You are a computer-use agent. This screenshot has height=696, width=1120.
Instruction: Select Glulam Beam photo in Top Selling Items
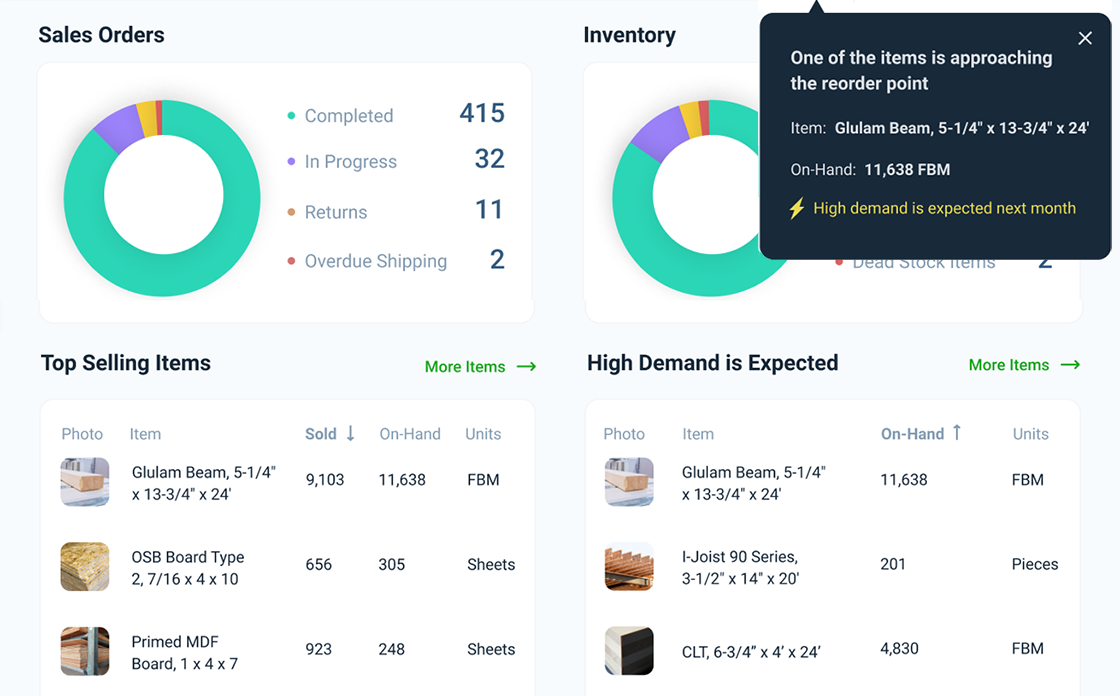85,482
